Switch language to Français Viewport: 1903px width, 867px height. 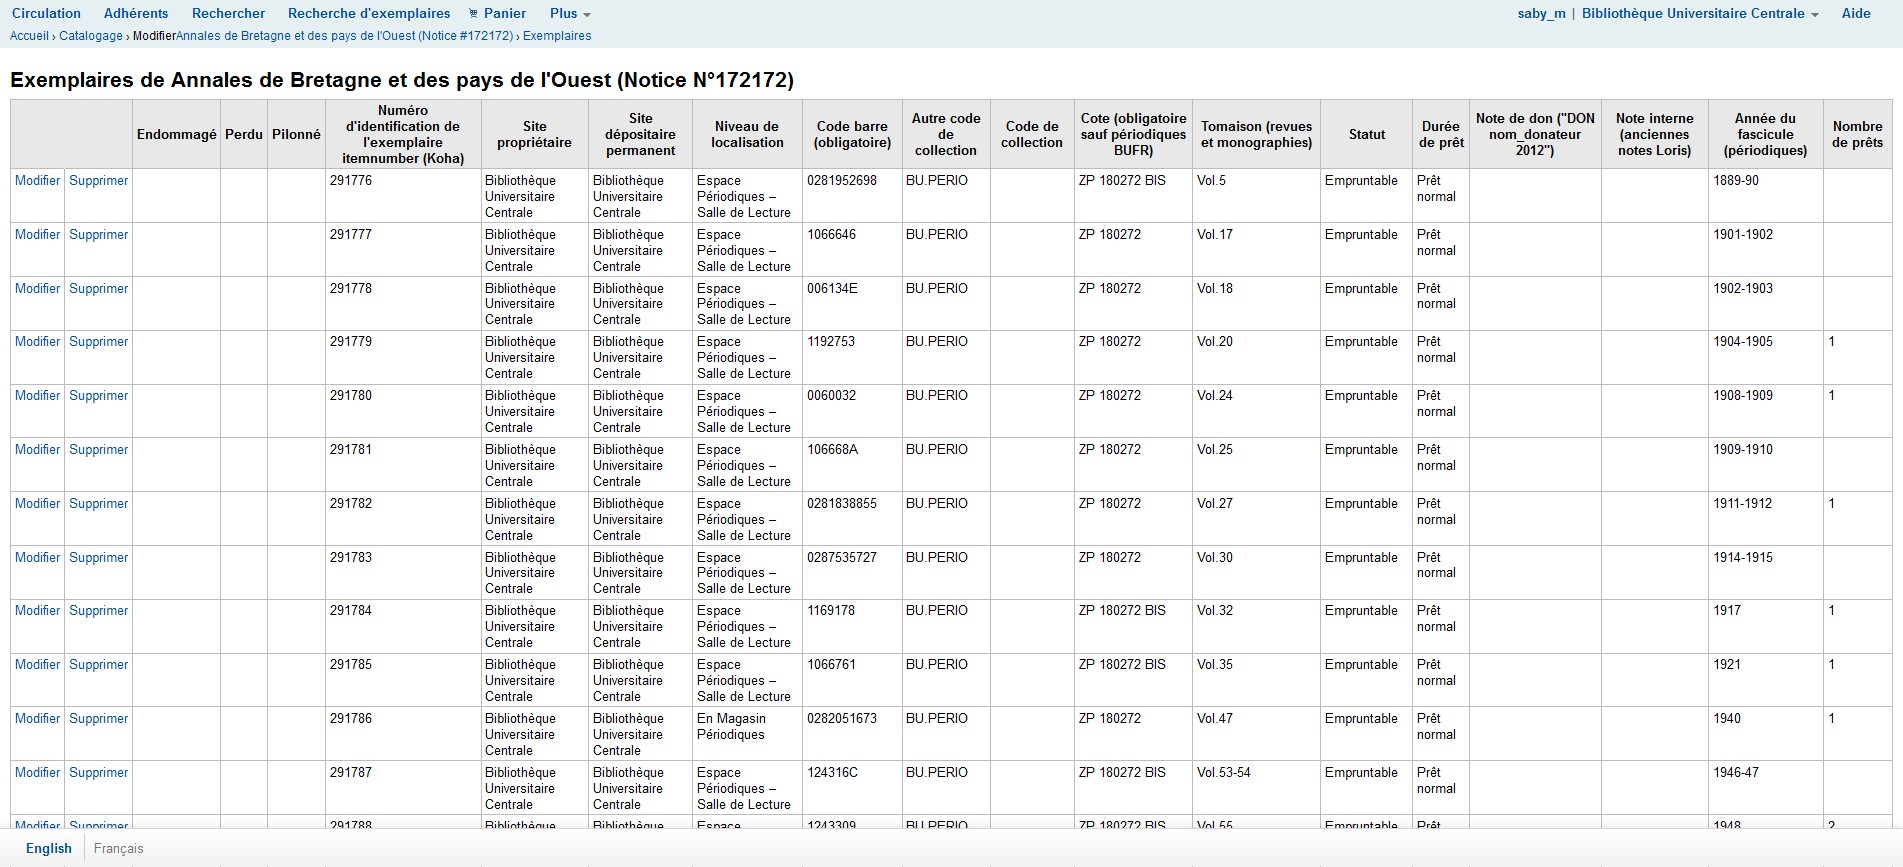118,849
